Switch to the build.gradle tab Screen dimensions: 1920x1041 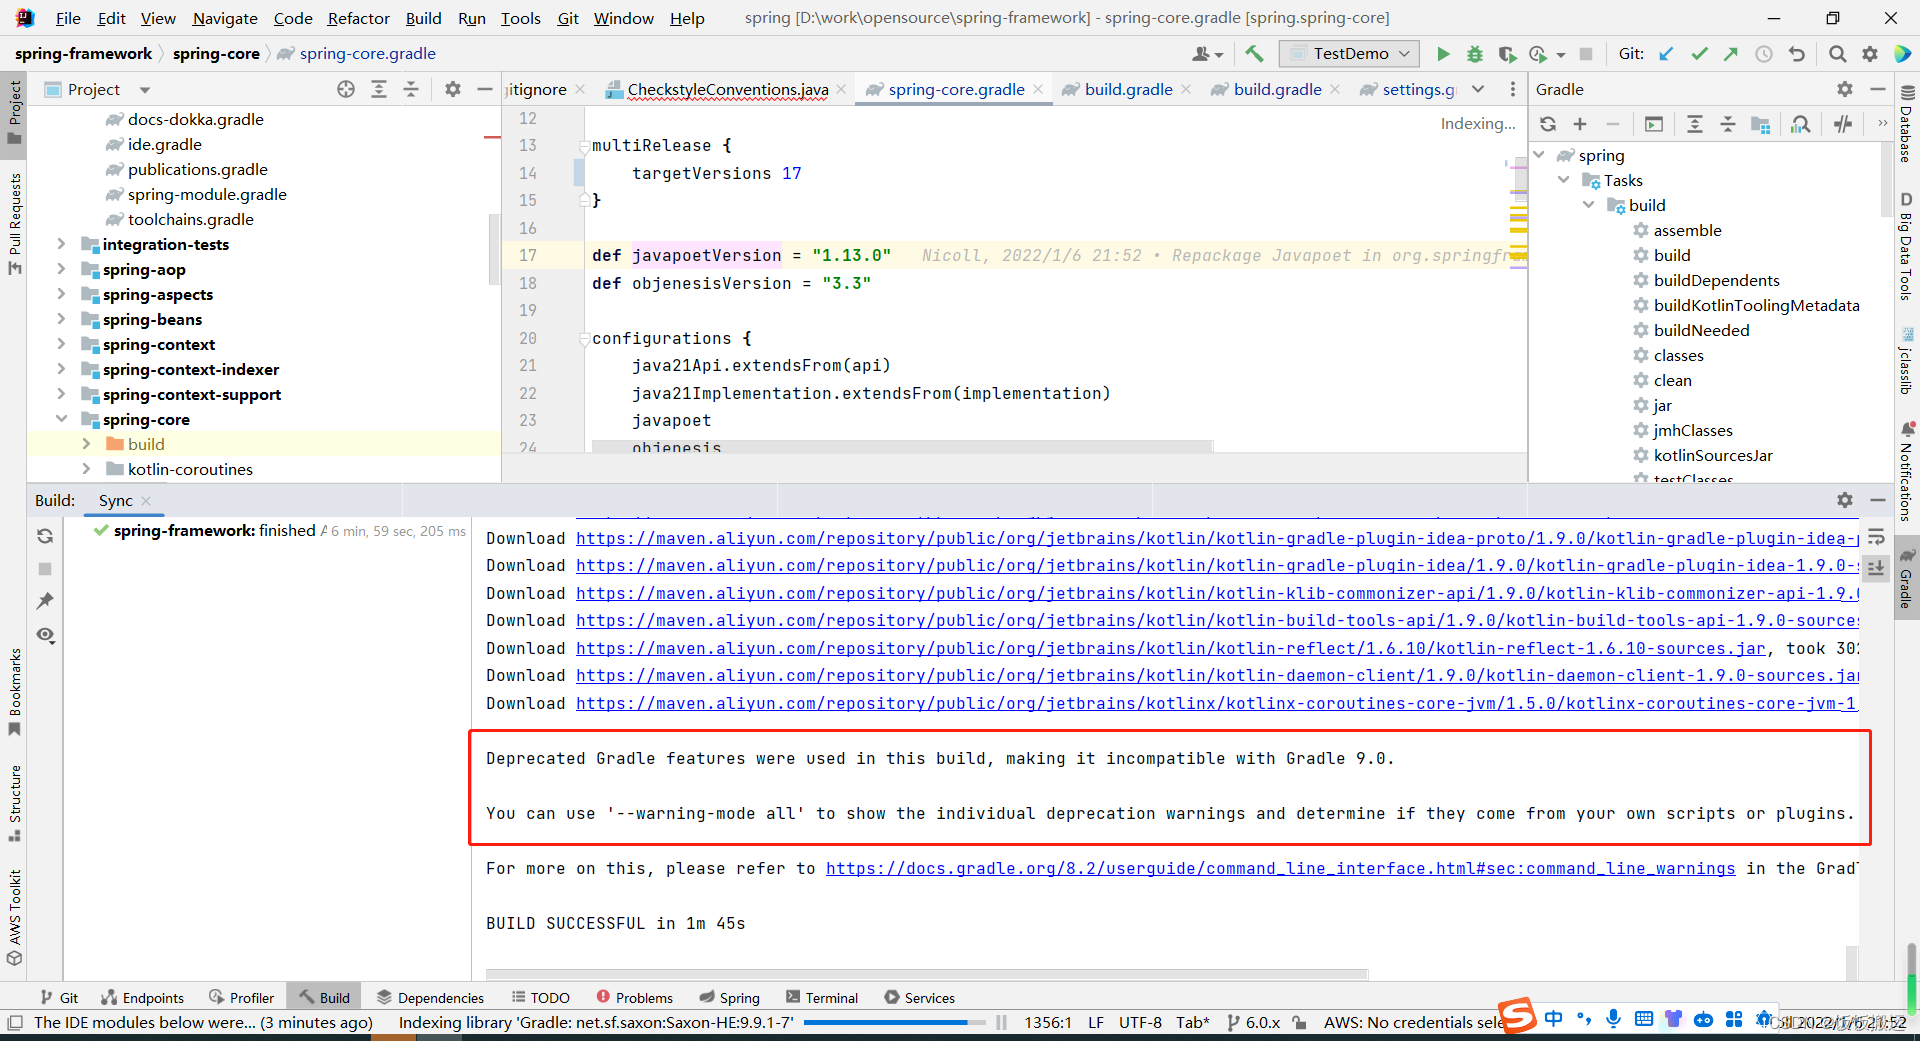[1126, 89]
